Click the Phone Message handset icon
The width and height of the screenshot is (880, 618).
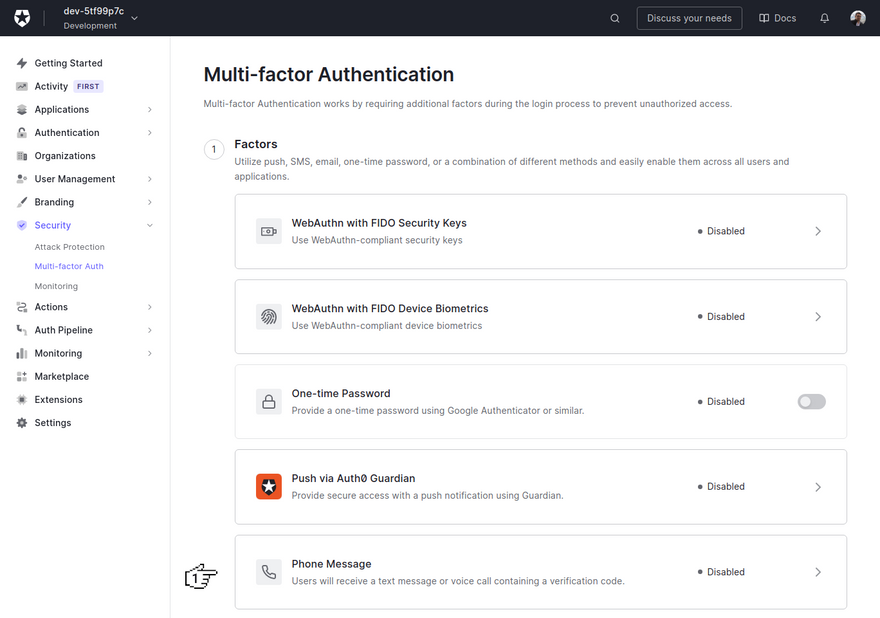(x=269, y=572)
